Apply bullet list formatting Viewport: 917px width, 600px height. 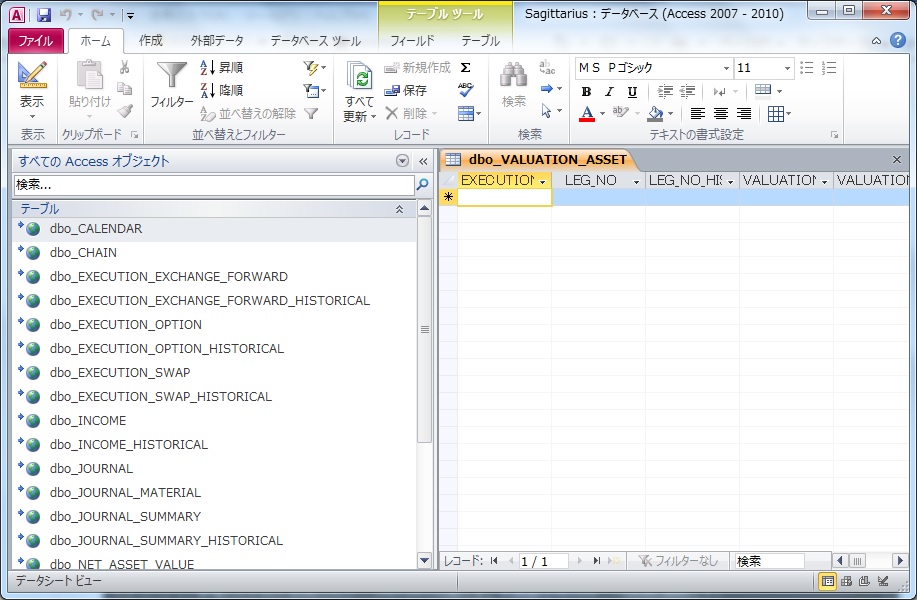[806, 68]
